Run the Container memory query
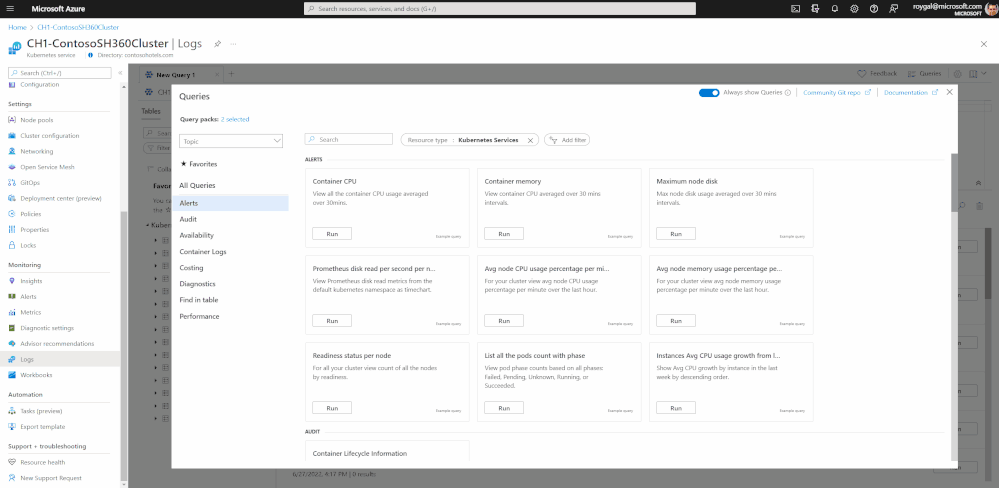 pyautogui.click(x=504, y=234)
